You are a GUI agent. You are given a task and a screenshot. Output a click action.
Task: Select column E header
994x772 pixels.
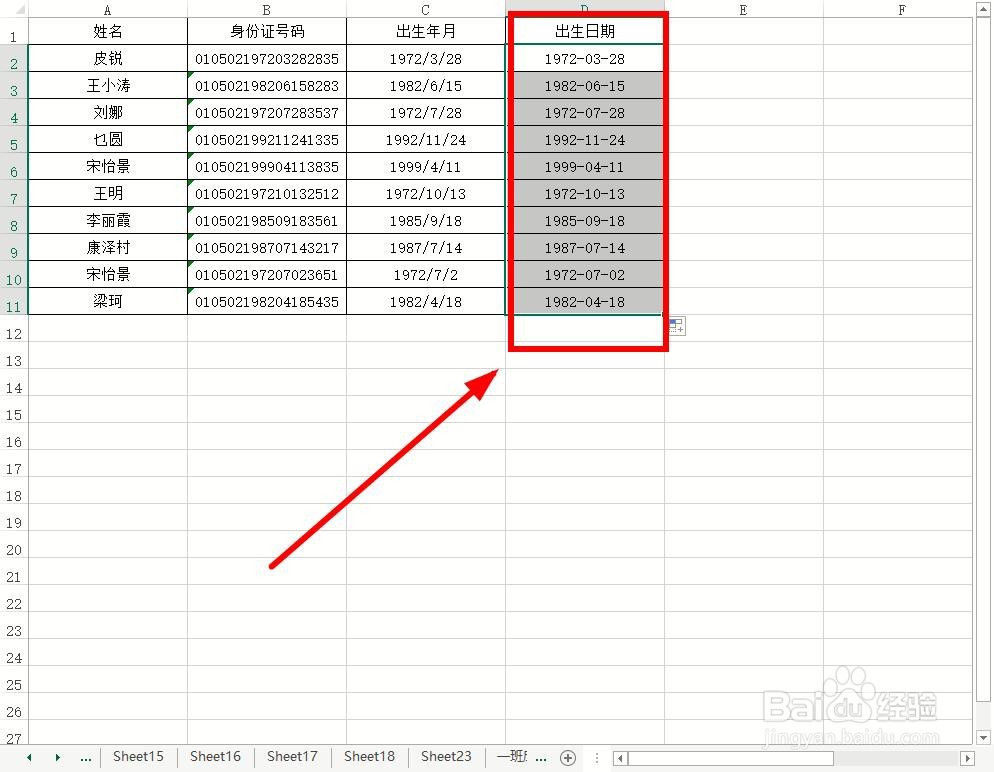point(744,10)
